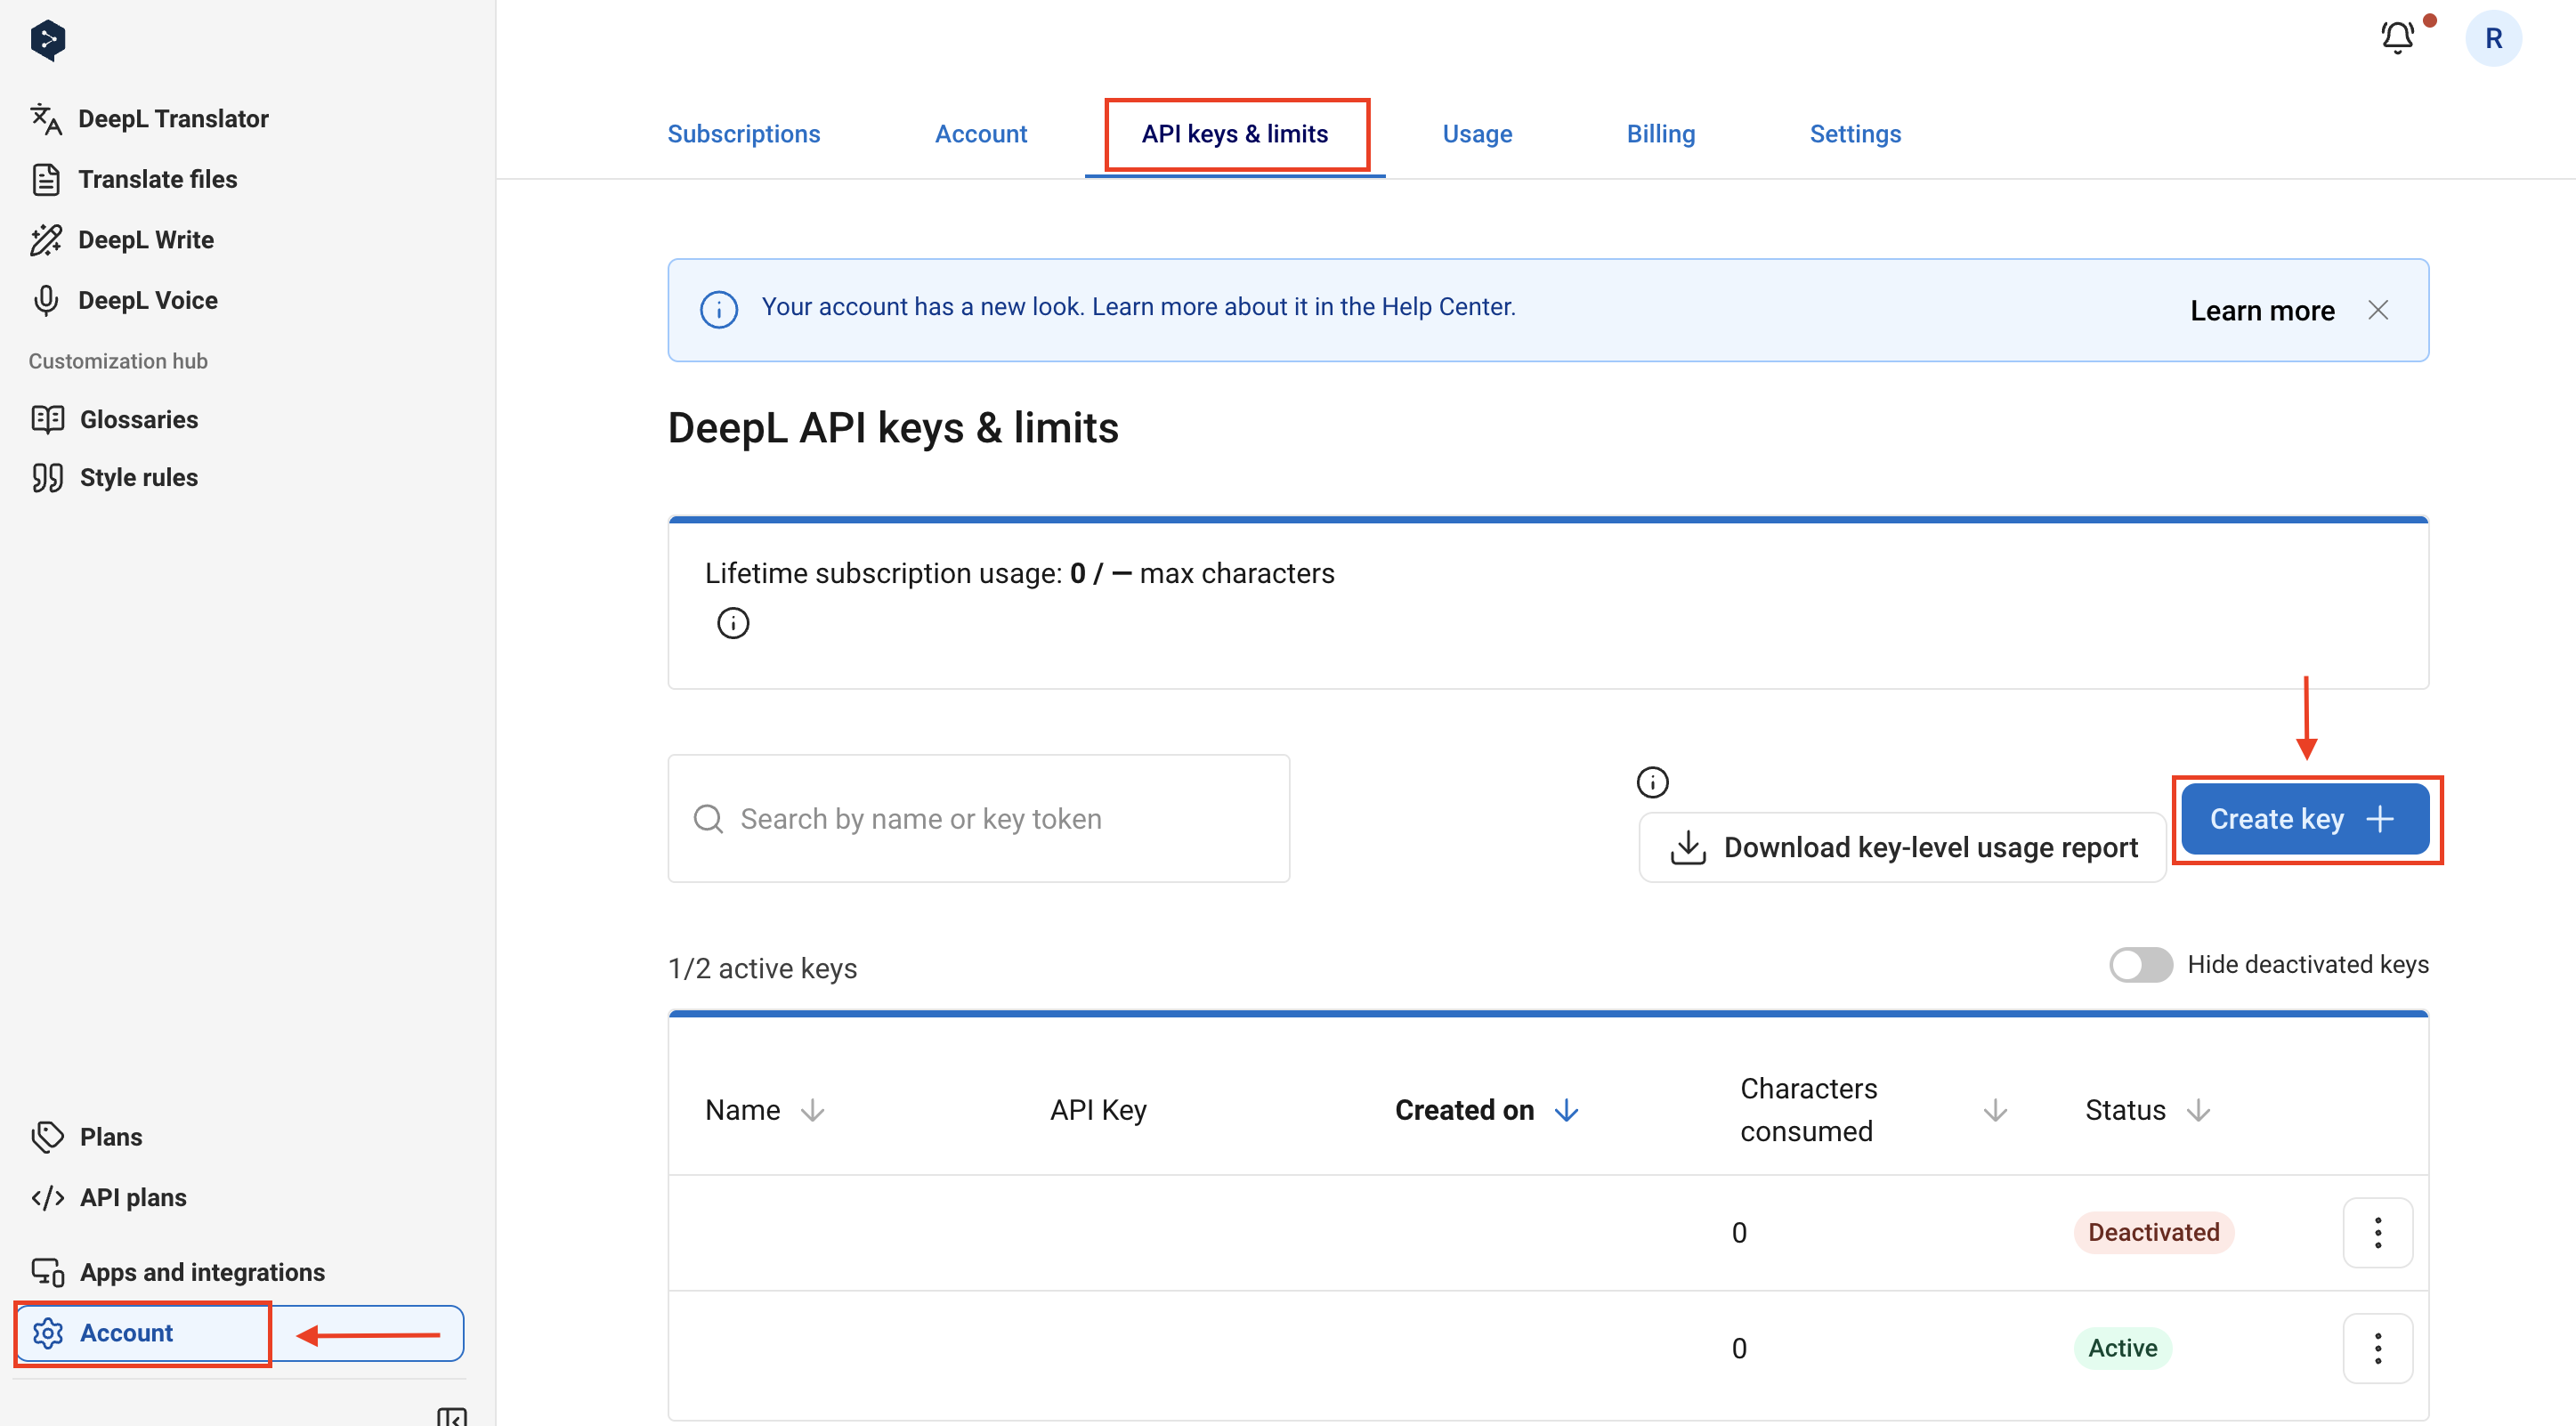
Task: Click Lifetime subscription usage text
Action: coord(1019,573)
